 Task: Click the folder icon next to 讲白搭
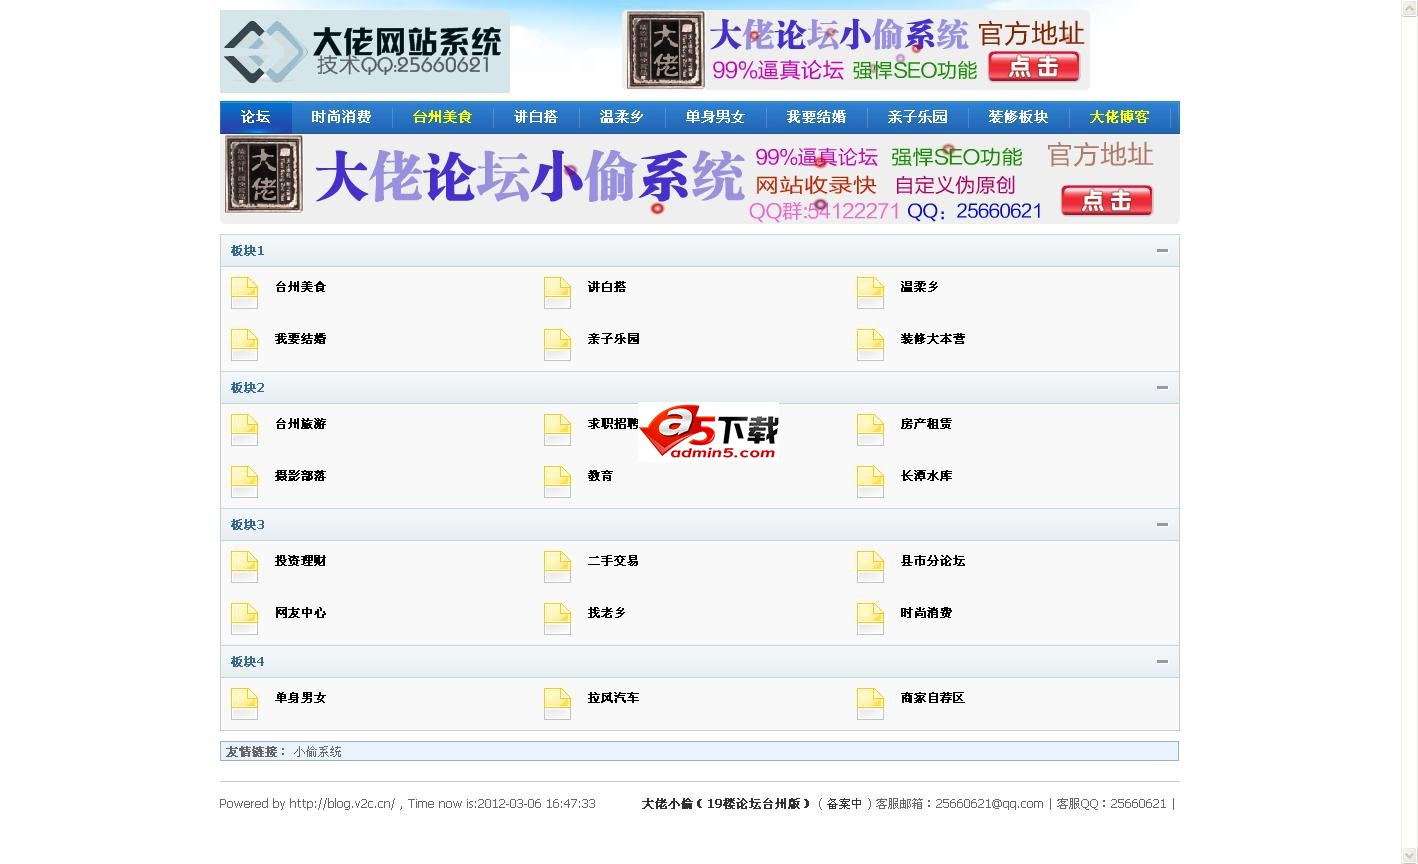tap(557, 292)
